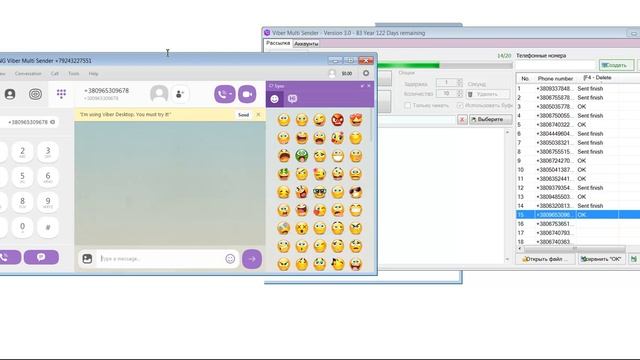This screenshot has height=360, width=640.
Task: Click the +380965309678 contact name in header
Action: click(x=106, y=91)
